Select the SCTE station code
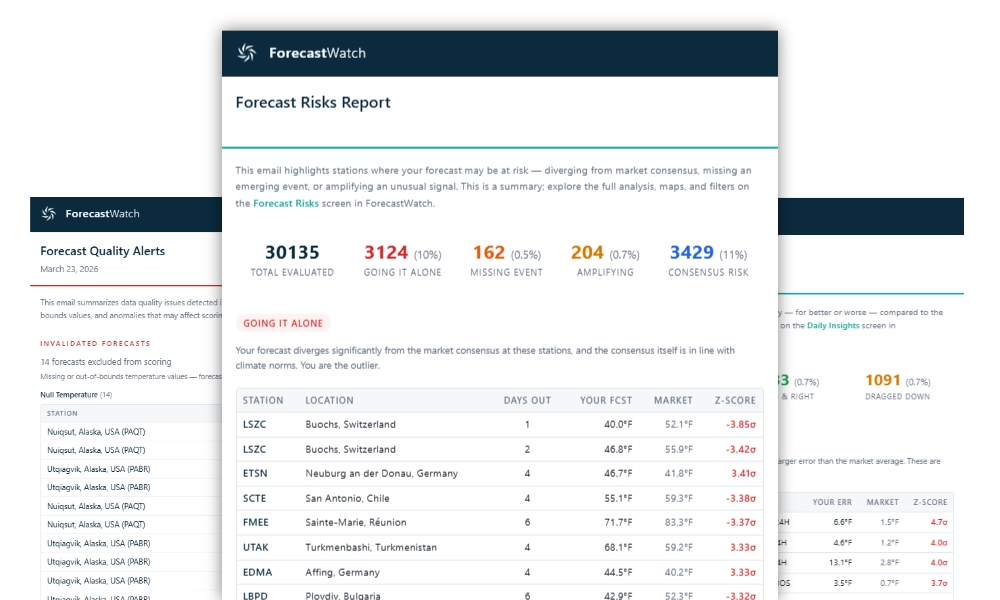Viewport: 1000px width, 600px height. pyautogui.click(x=254, y=499)
